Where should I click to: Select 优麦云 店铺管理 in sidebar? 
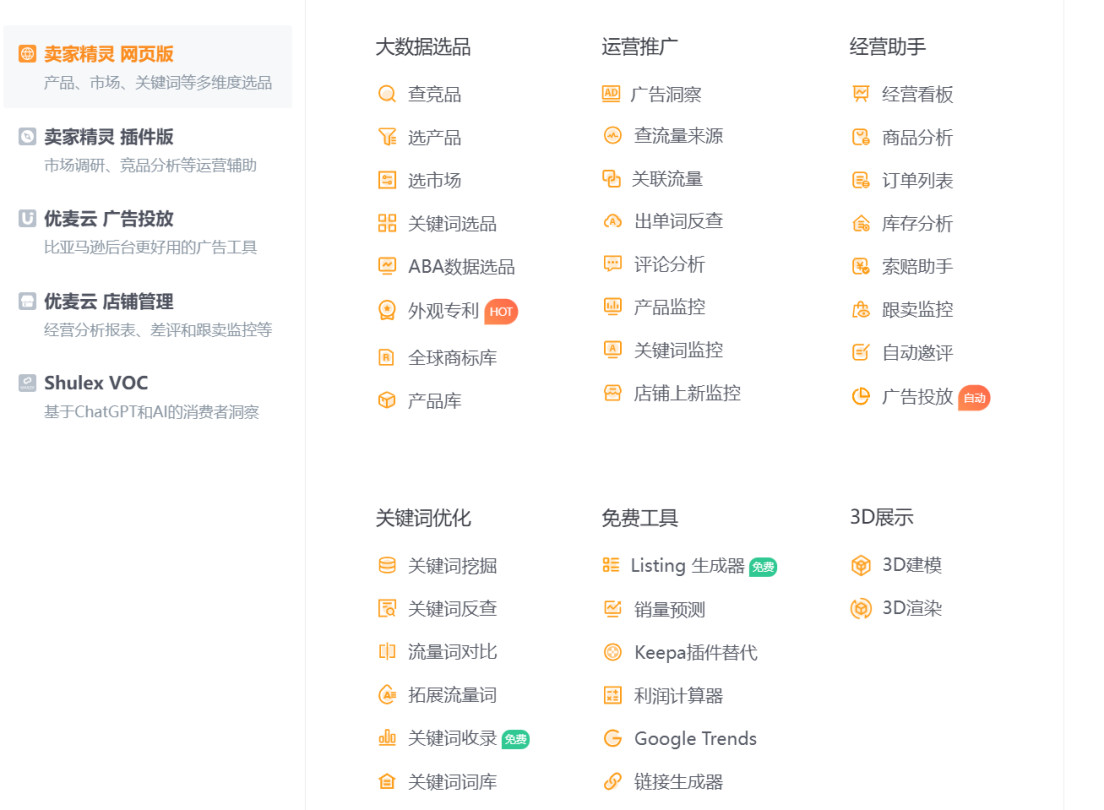pyautogui.click(x=147, y=314)
